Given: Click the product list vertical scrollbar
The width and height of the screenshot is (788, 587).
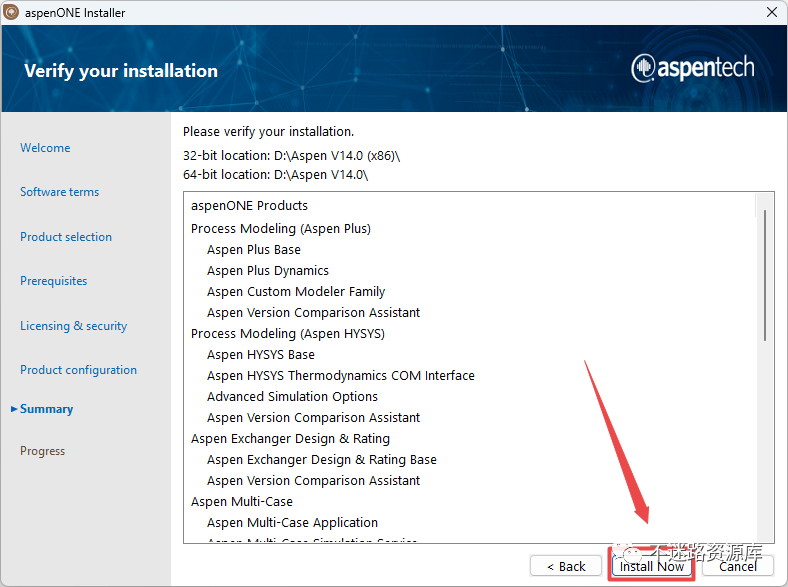Looking at the screenshot, I should pyautogui.click(x=765, y=275).
